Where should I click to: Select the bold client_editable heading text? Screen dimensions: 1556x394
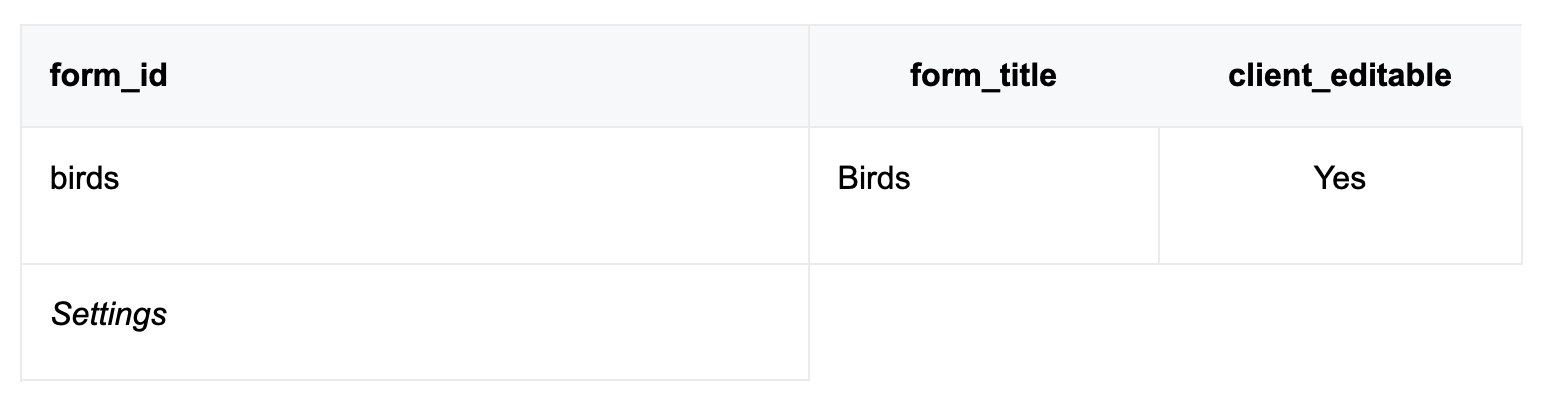point(1340,76)
